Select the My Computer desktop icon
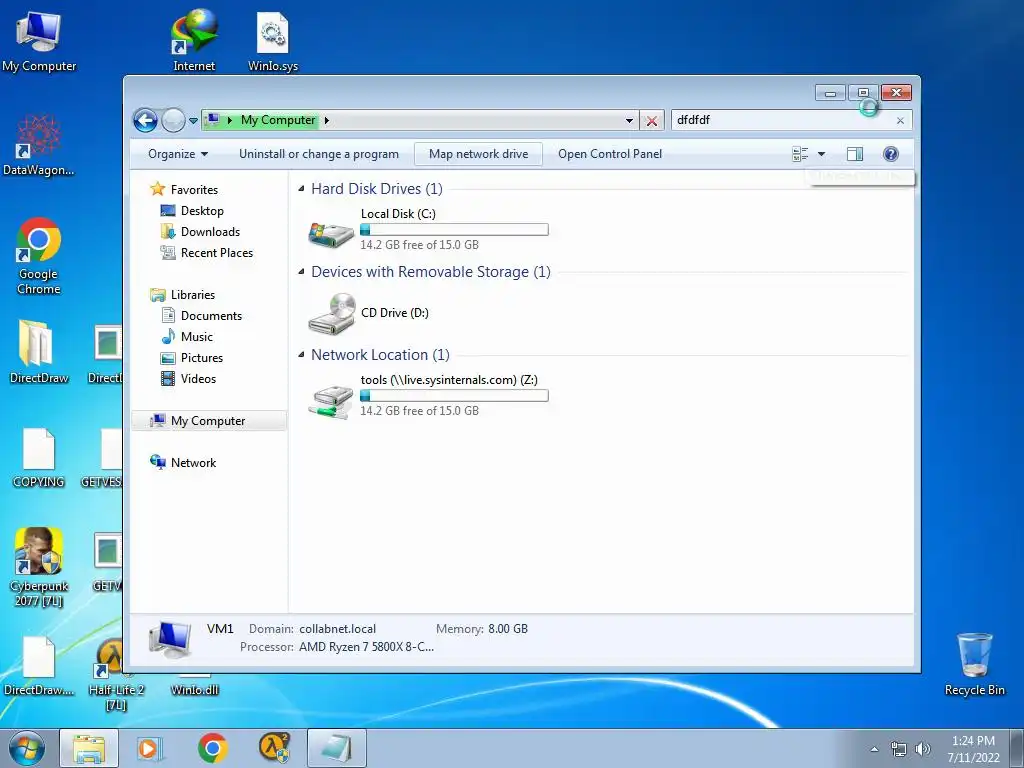 pyautogui.click(x=39, y=41)
